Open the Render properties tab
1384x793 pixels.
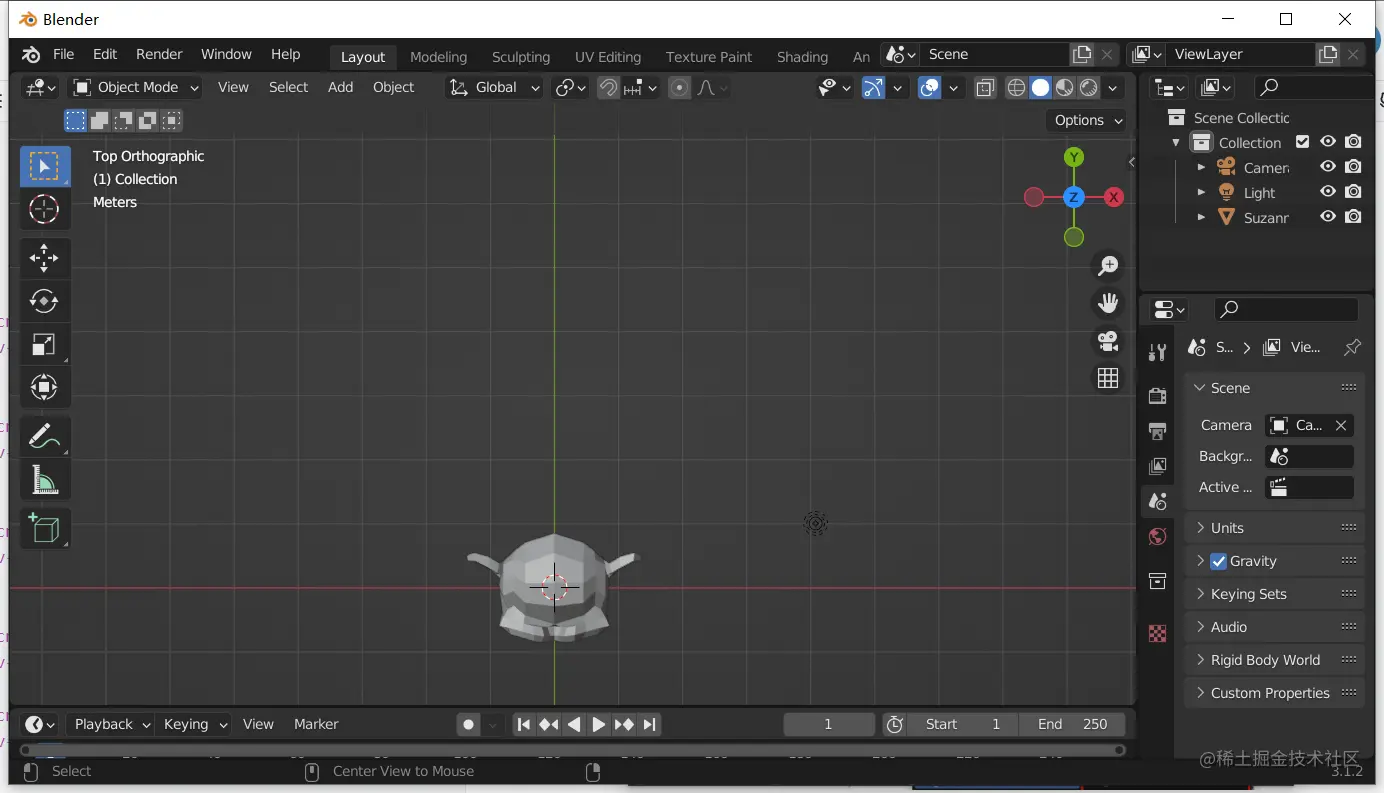(x=1158, y=395)
